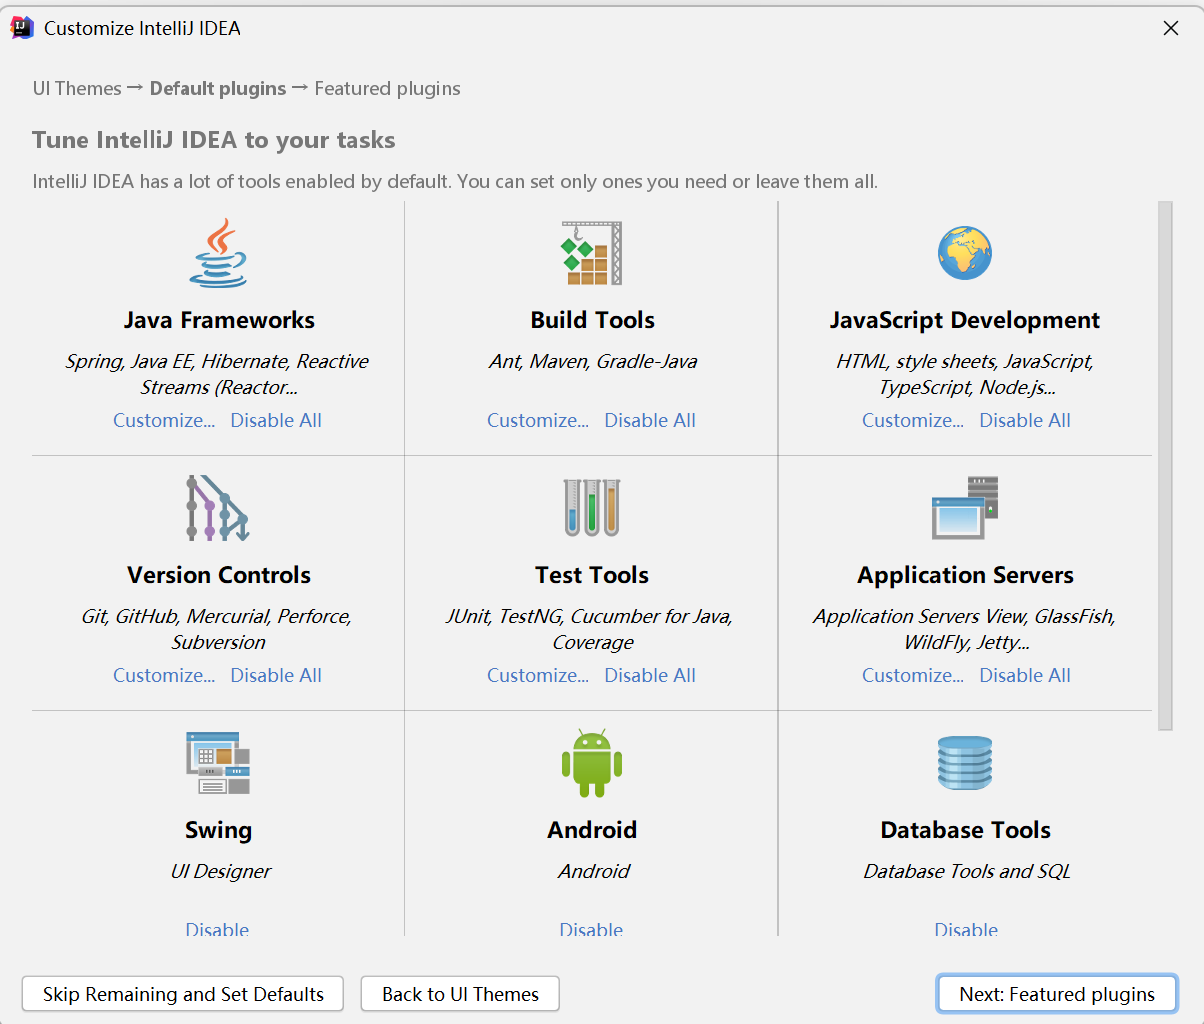
Task: Disable the Database Tools plugin
Action: 966,929
